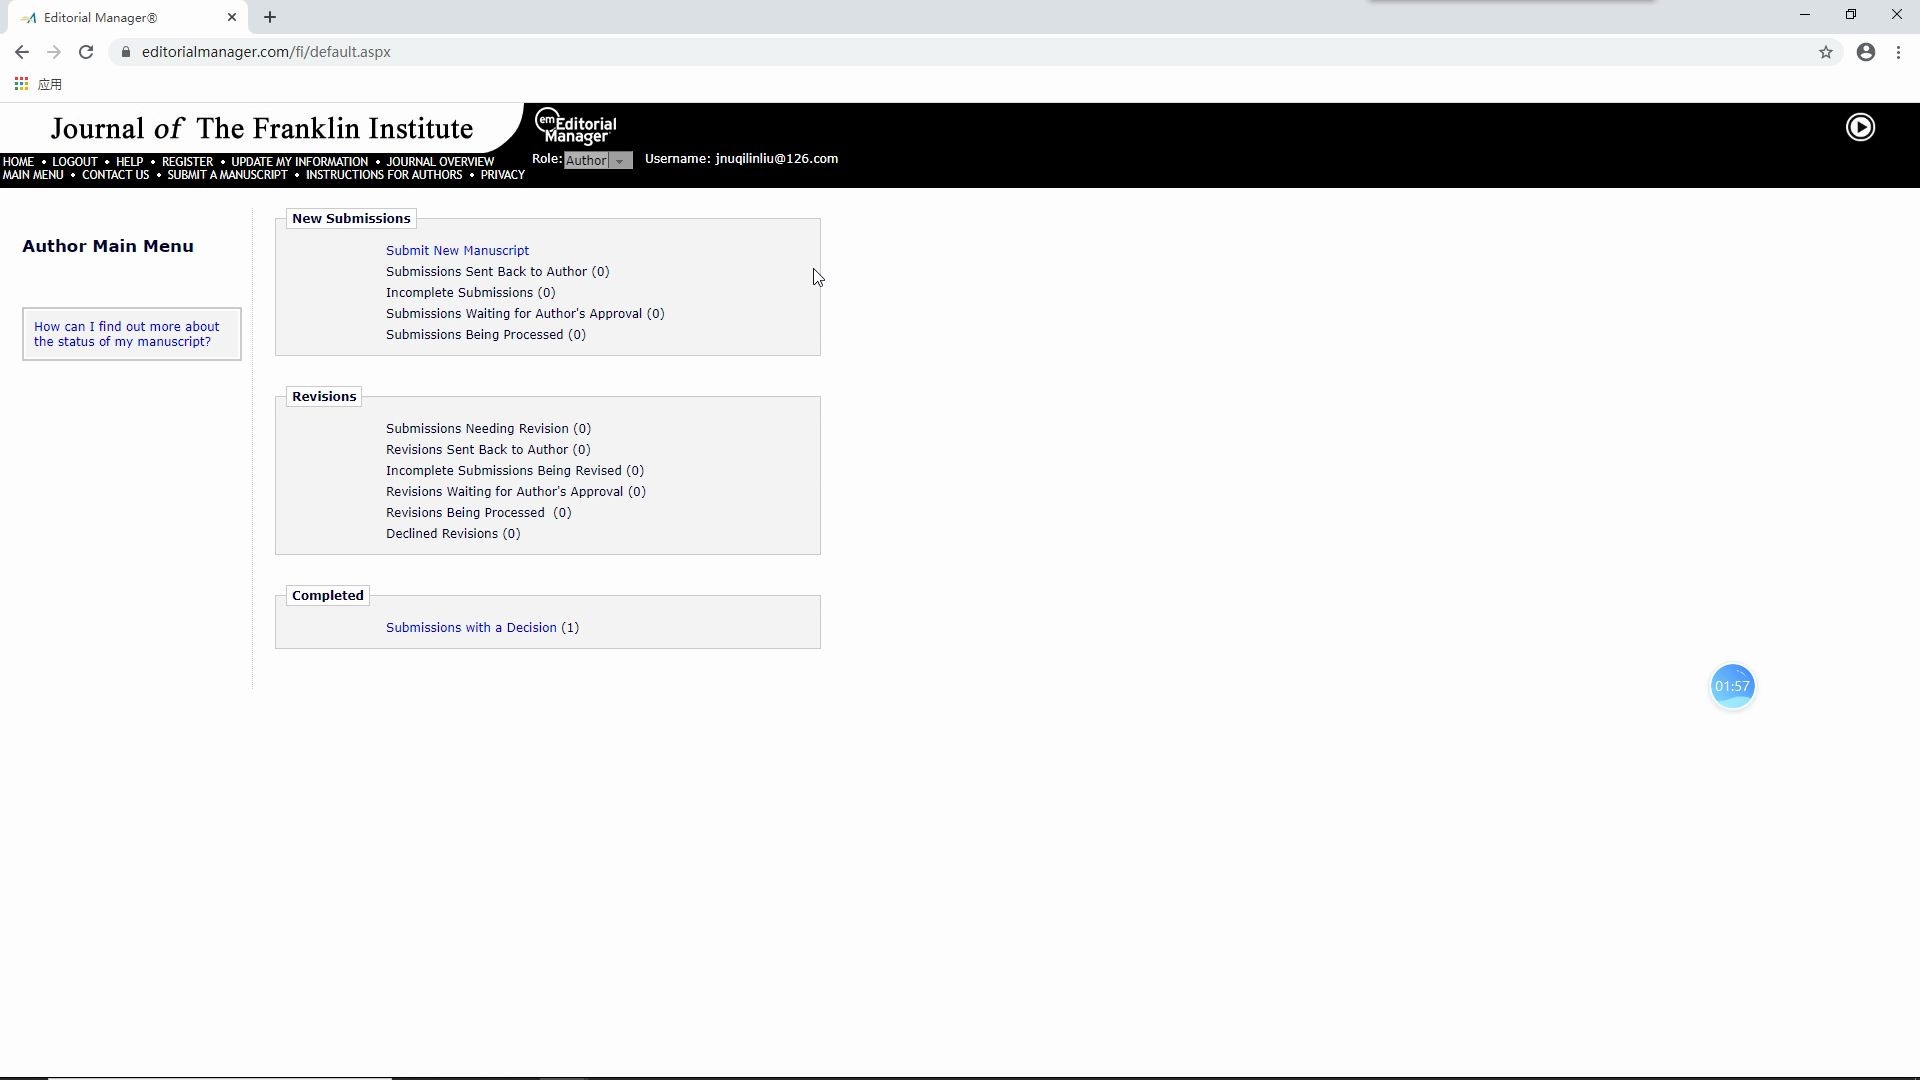Open JOURNAL OVERVIEW in the navigation
The image size is (1920, 1080).
pyautogui.click(x=440, y=162)
